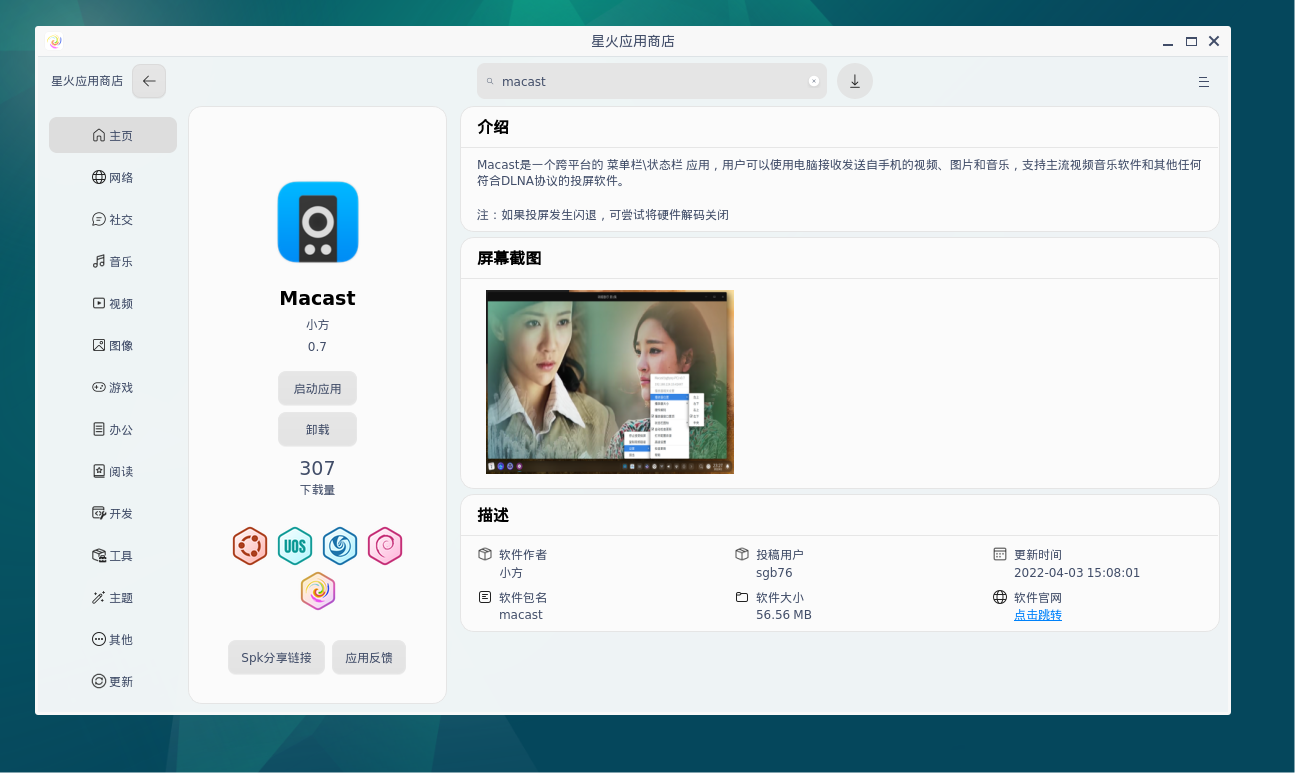Click the Ubuntu distro badge icon
The image size is (1295, 773).
click(x=250, y=546)
